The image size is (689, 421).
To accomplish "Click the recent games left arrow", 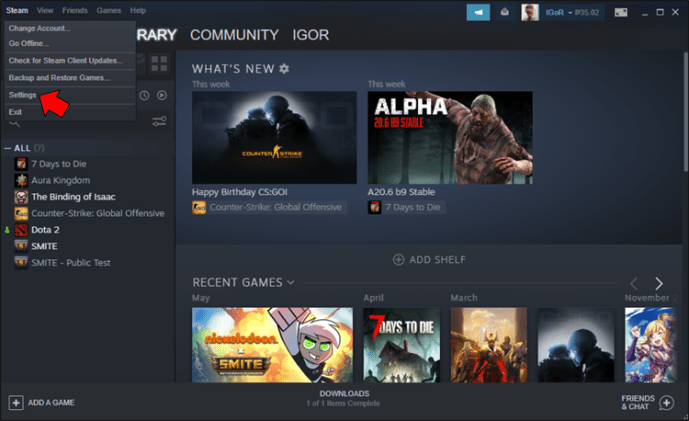I will (x=634, y=283).
